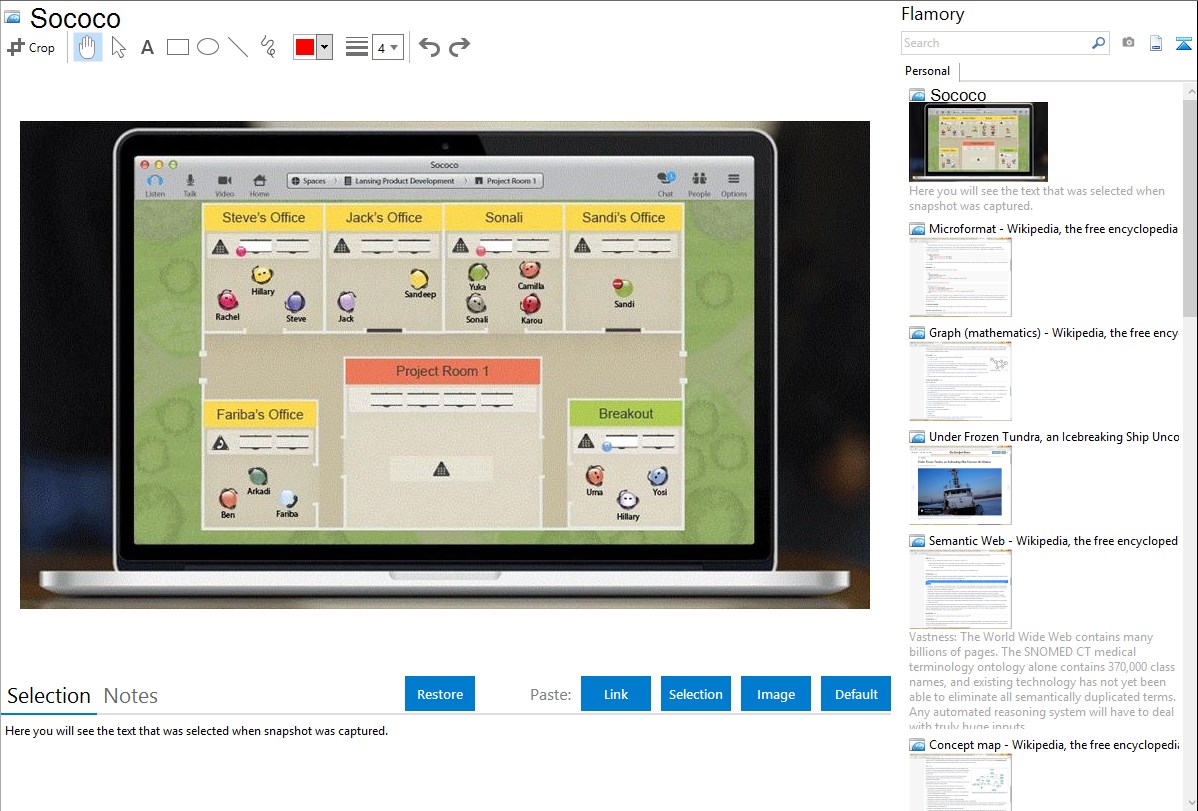Screen dimensions: 1198x811
Task: Redo the last annotation
Action: point(459,47)
